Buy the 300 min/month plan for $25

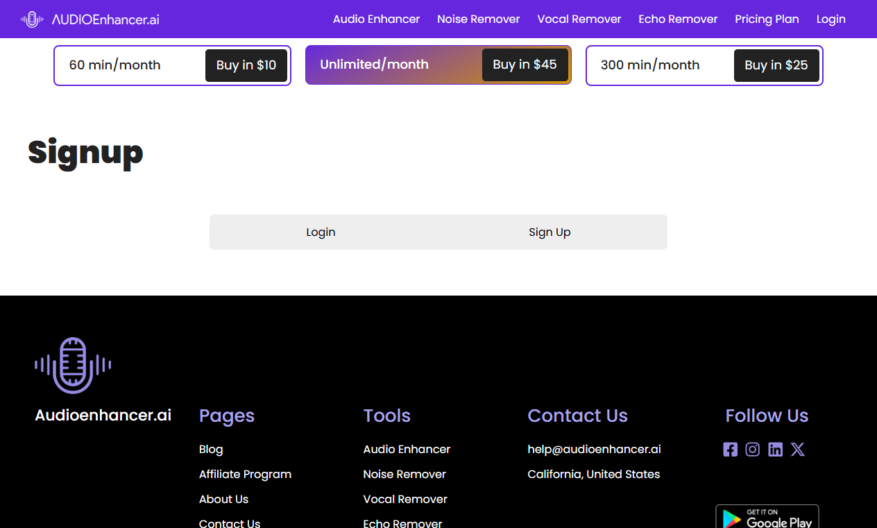[x=776, y=65]
